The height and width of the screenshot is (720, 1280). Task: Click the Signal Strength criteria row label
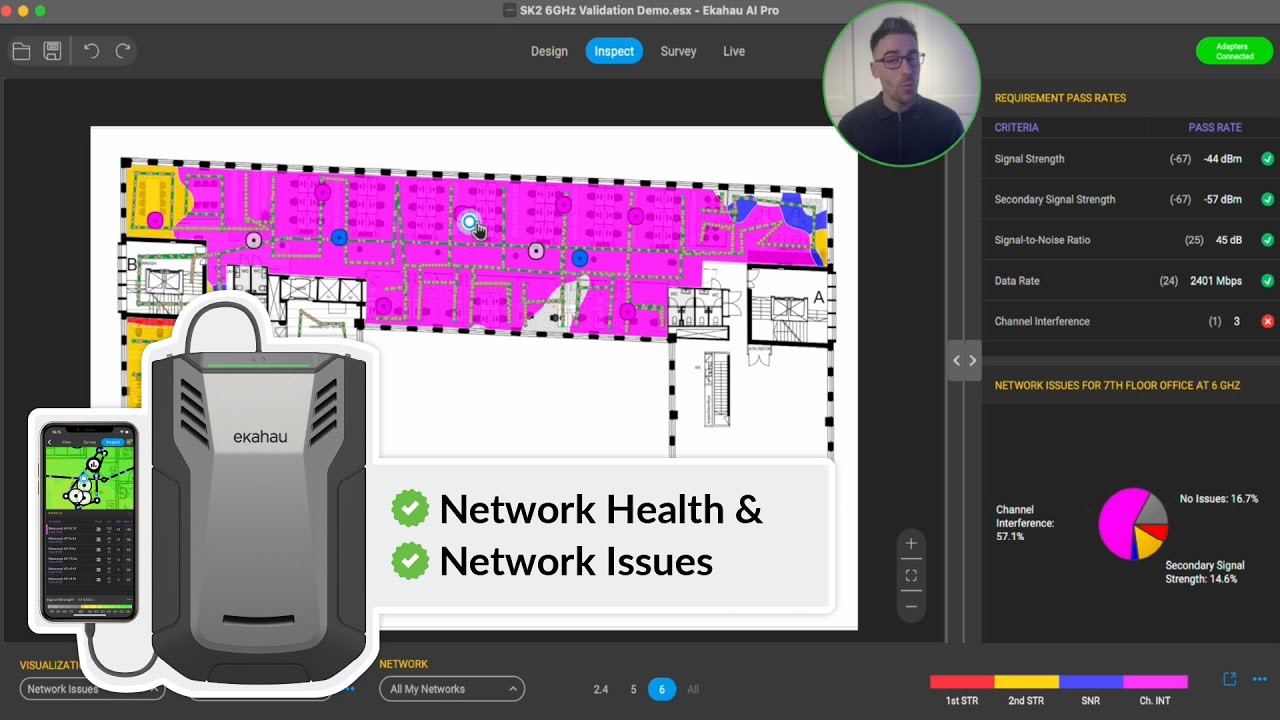pyautogui.click(x=1029, y=159)
